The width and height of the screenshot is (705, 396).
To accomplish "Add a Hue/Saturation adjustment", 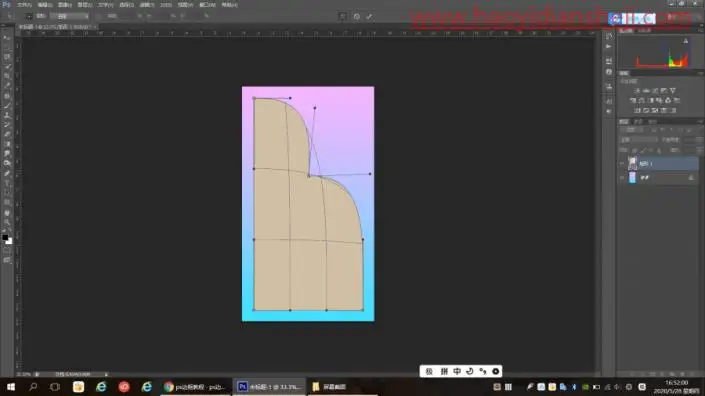I will click(633, 100).
